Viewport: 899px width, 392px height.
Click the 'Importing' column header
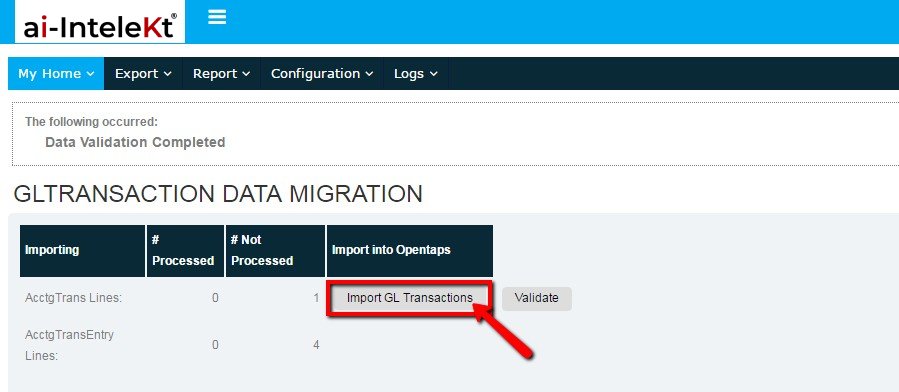click(x=83, y=250)
